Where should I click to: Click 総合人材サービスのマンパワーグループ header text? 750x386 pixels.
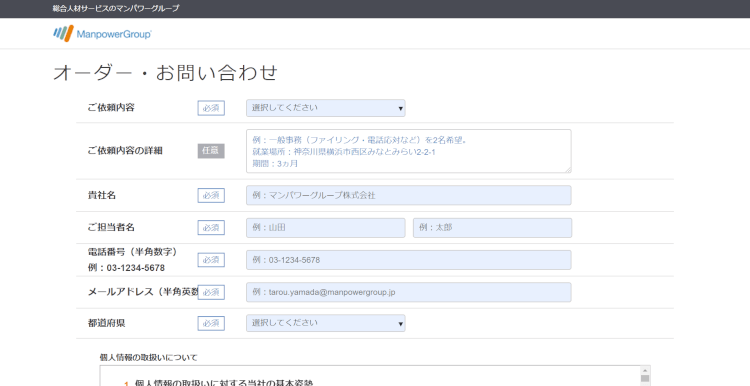(x=116, y=9)
